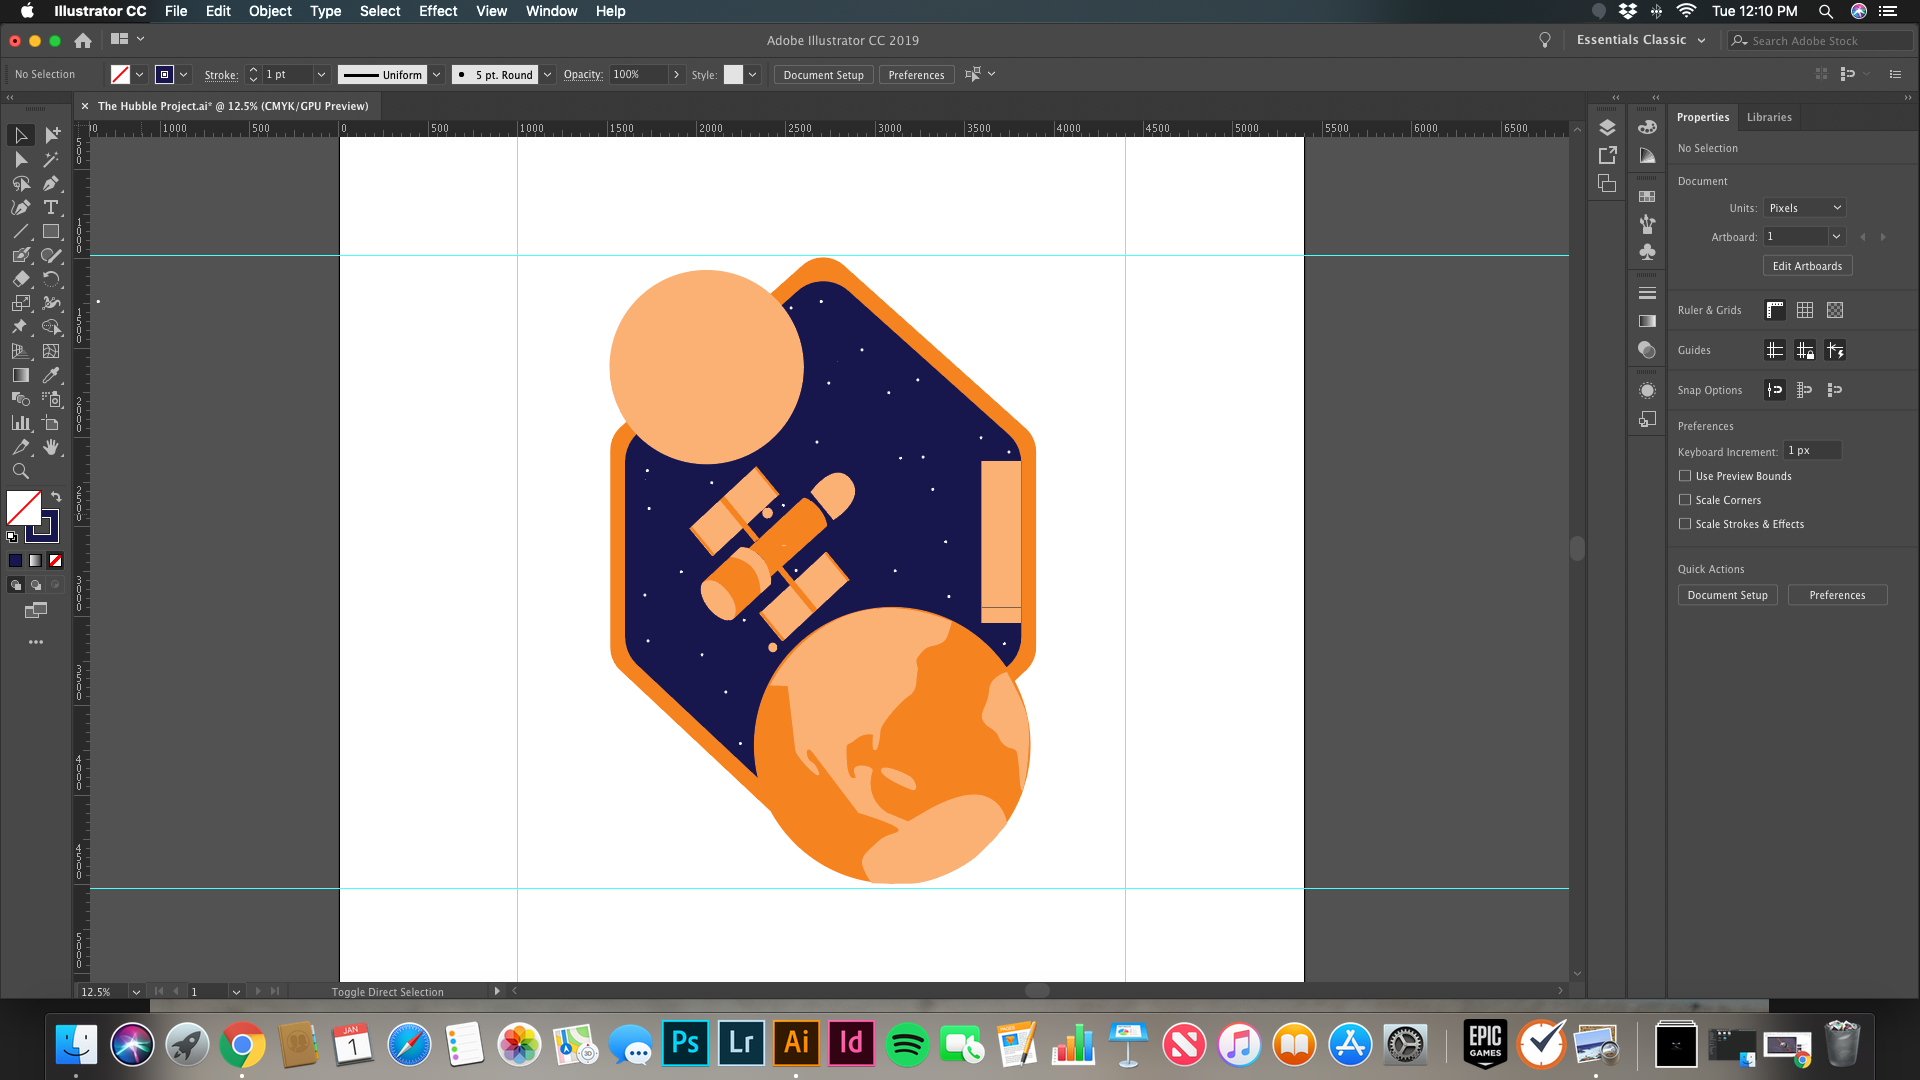Click Preferences in control bar
Viewport: 1920px width, 1080px height.
coord(916,75)
